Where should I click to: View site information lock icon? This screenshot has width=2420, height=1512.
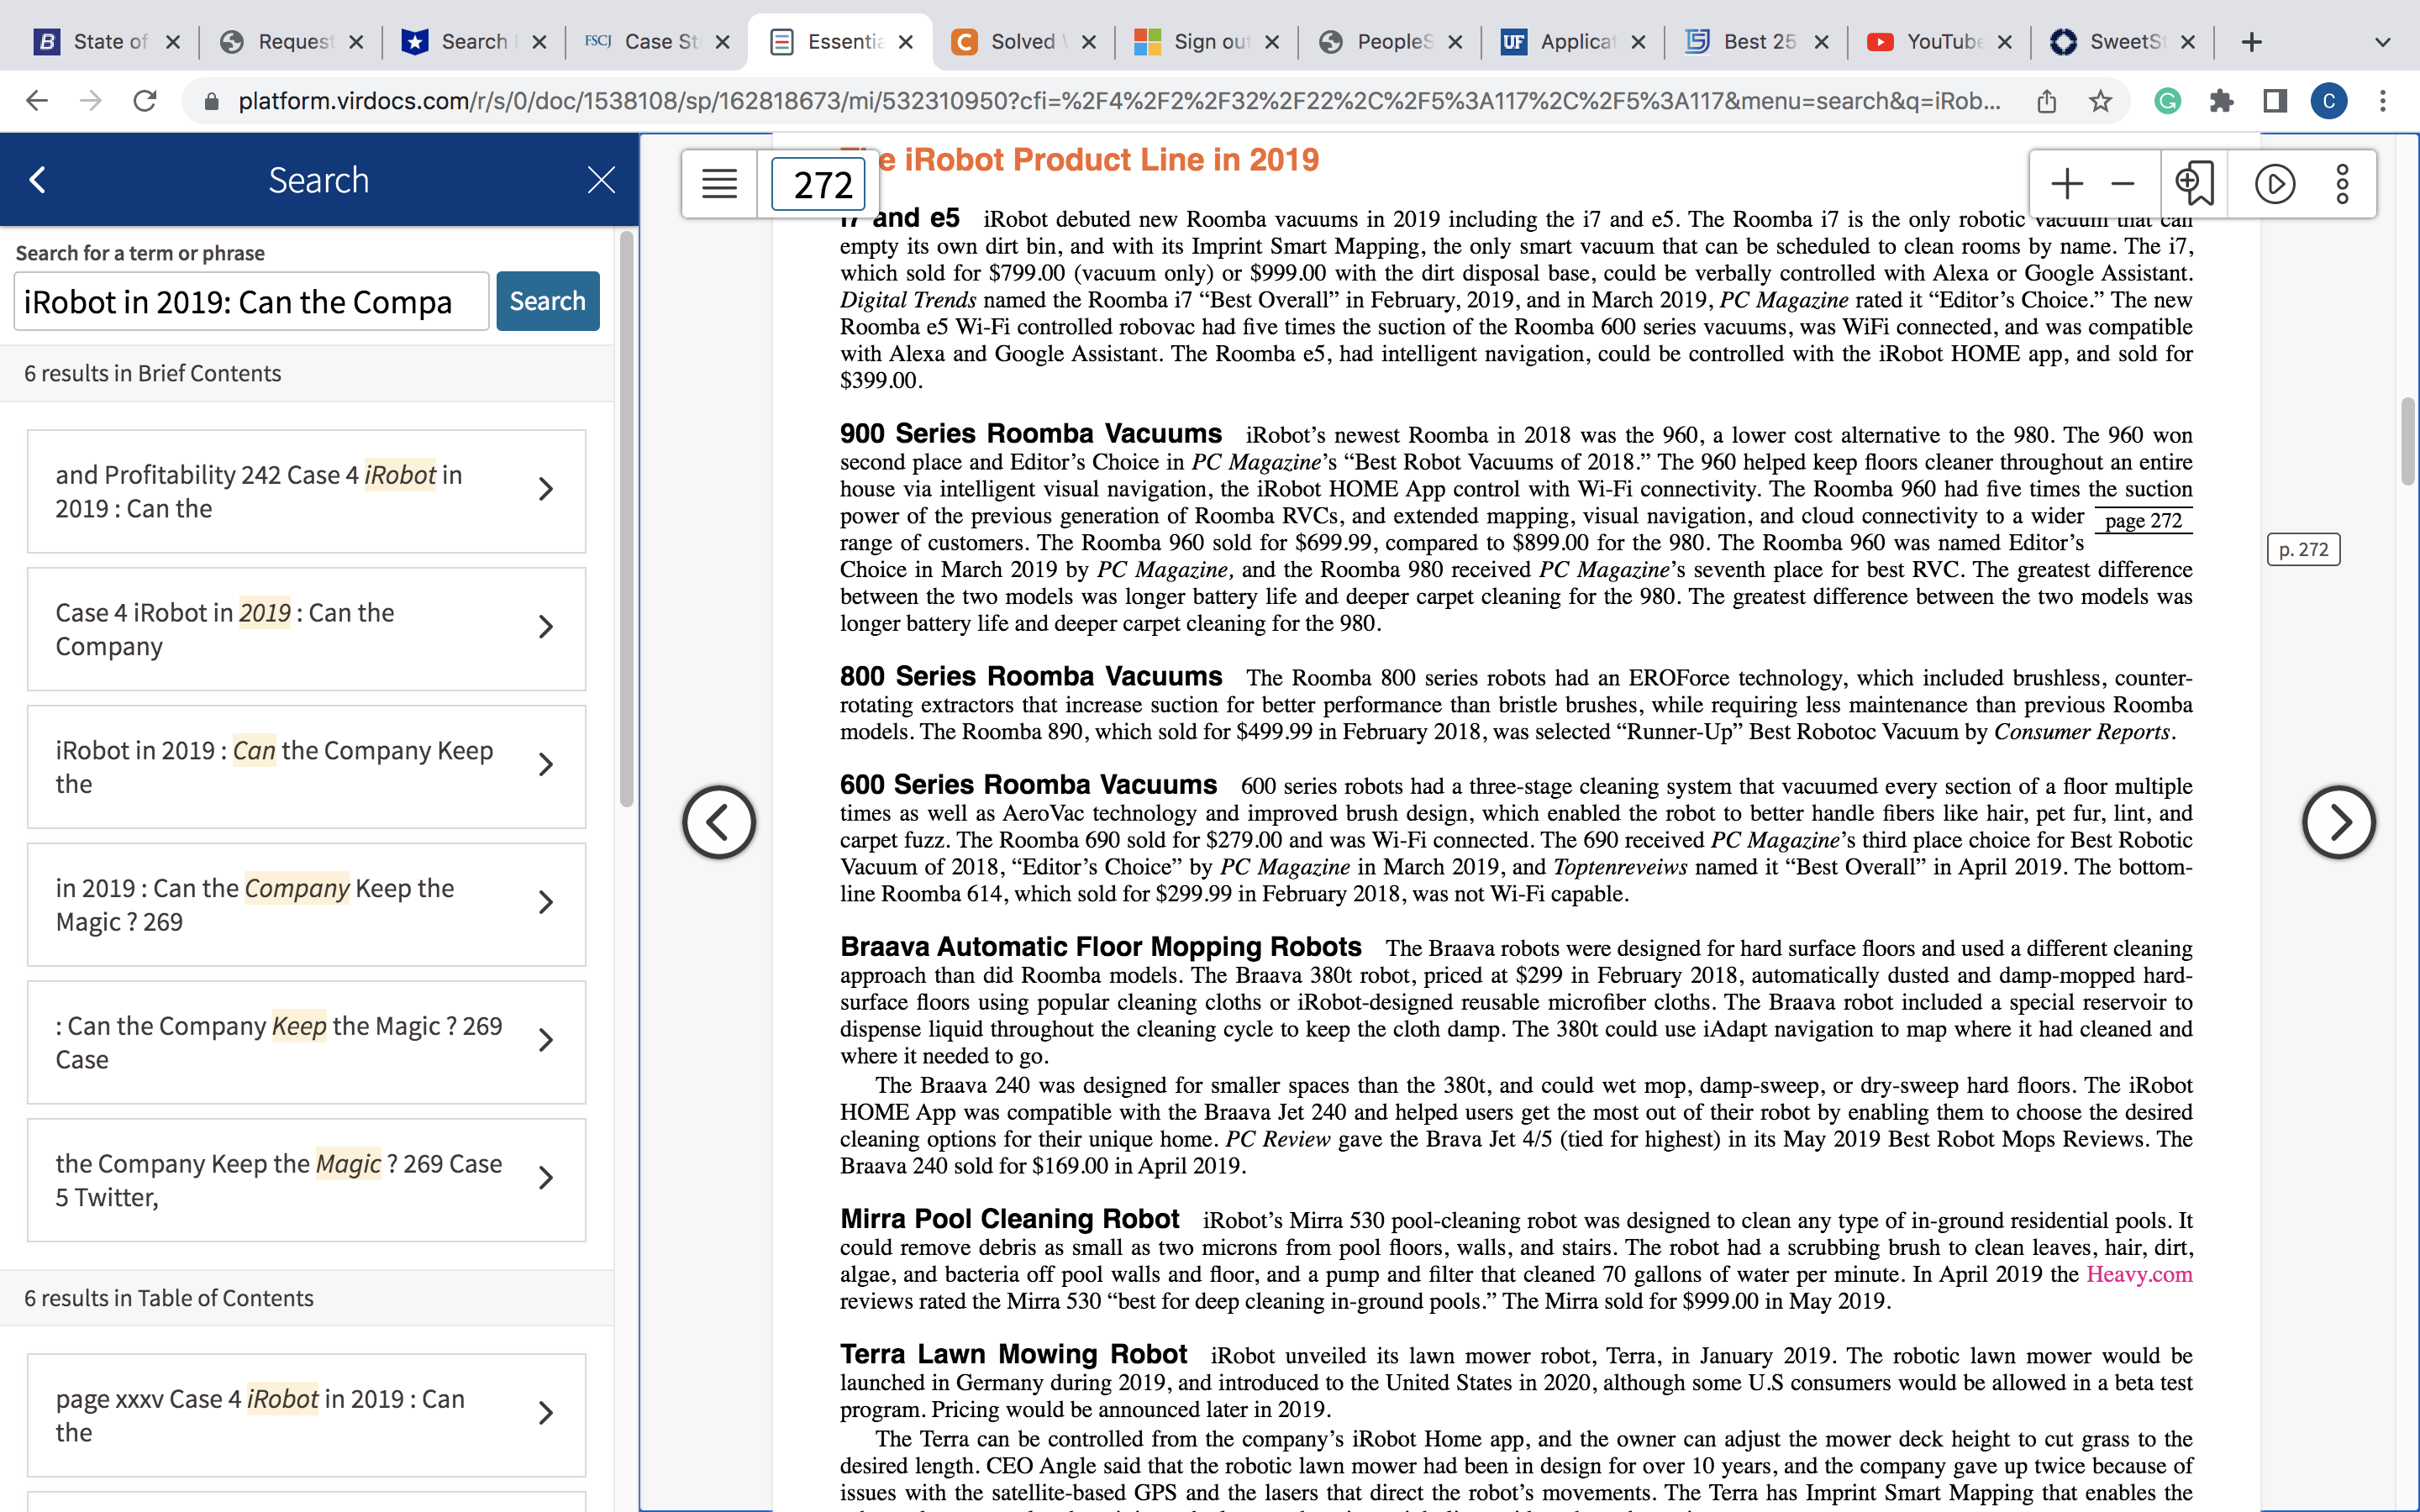click(x=211, y=101)
